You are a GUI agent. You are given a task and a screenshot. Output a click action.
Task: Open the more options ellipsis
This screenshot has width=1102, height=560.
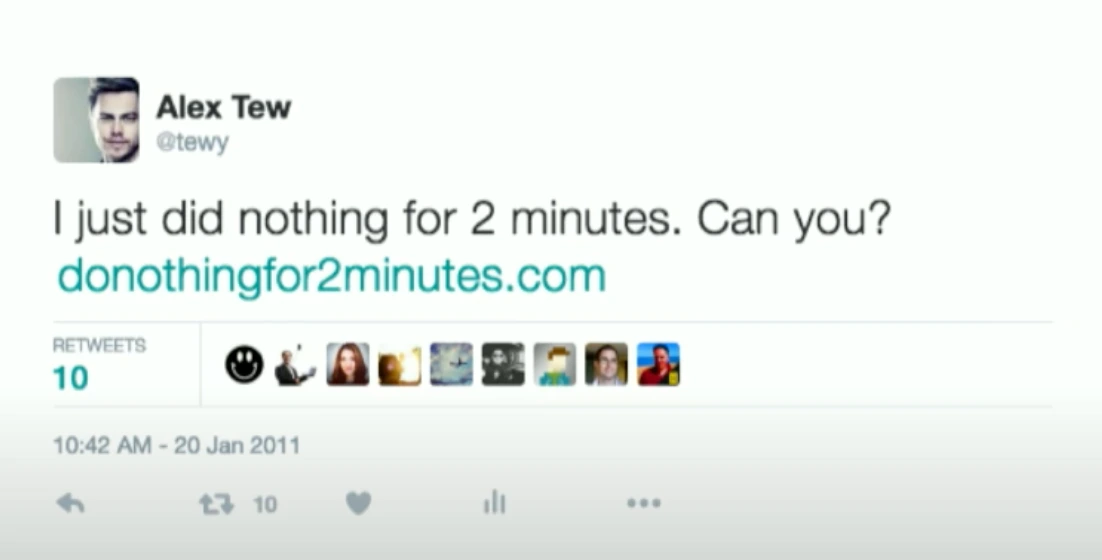point(644,502)
